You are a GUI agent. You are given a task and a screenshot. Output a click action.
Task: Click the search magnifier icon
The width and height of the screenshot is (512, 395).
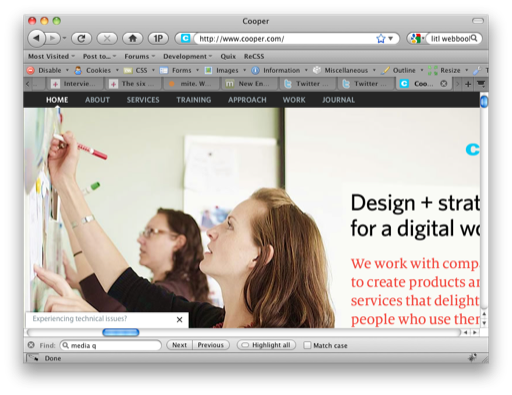[474, 39]
